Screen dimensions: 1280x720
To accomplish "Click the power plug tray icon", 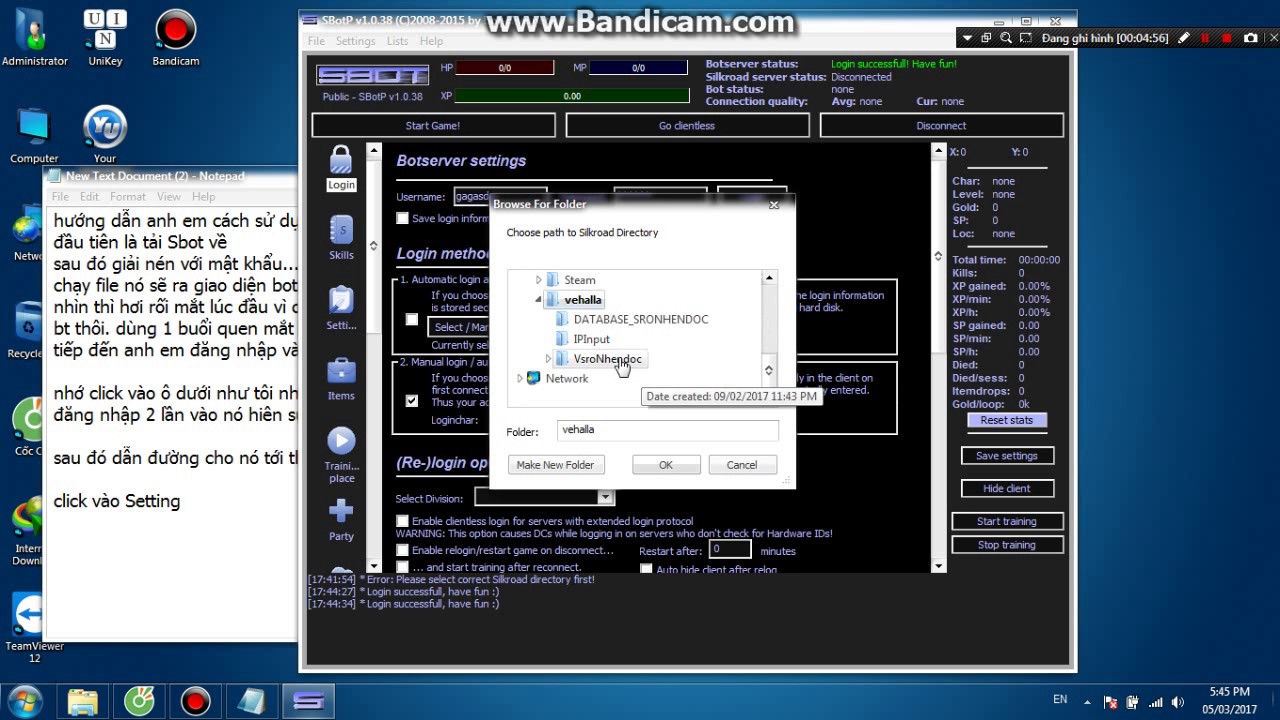I will click(1133, 701).
